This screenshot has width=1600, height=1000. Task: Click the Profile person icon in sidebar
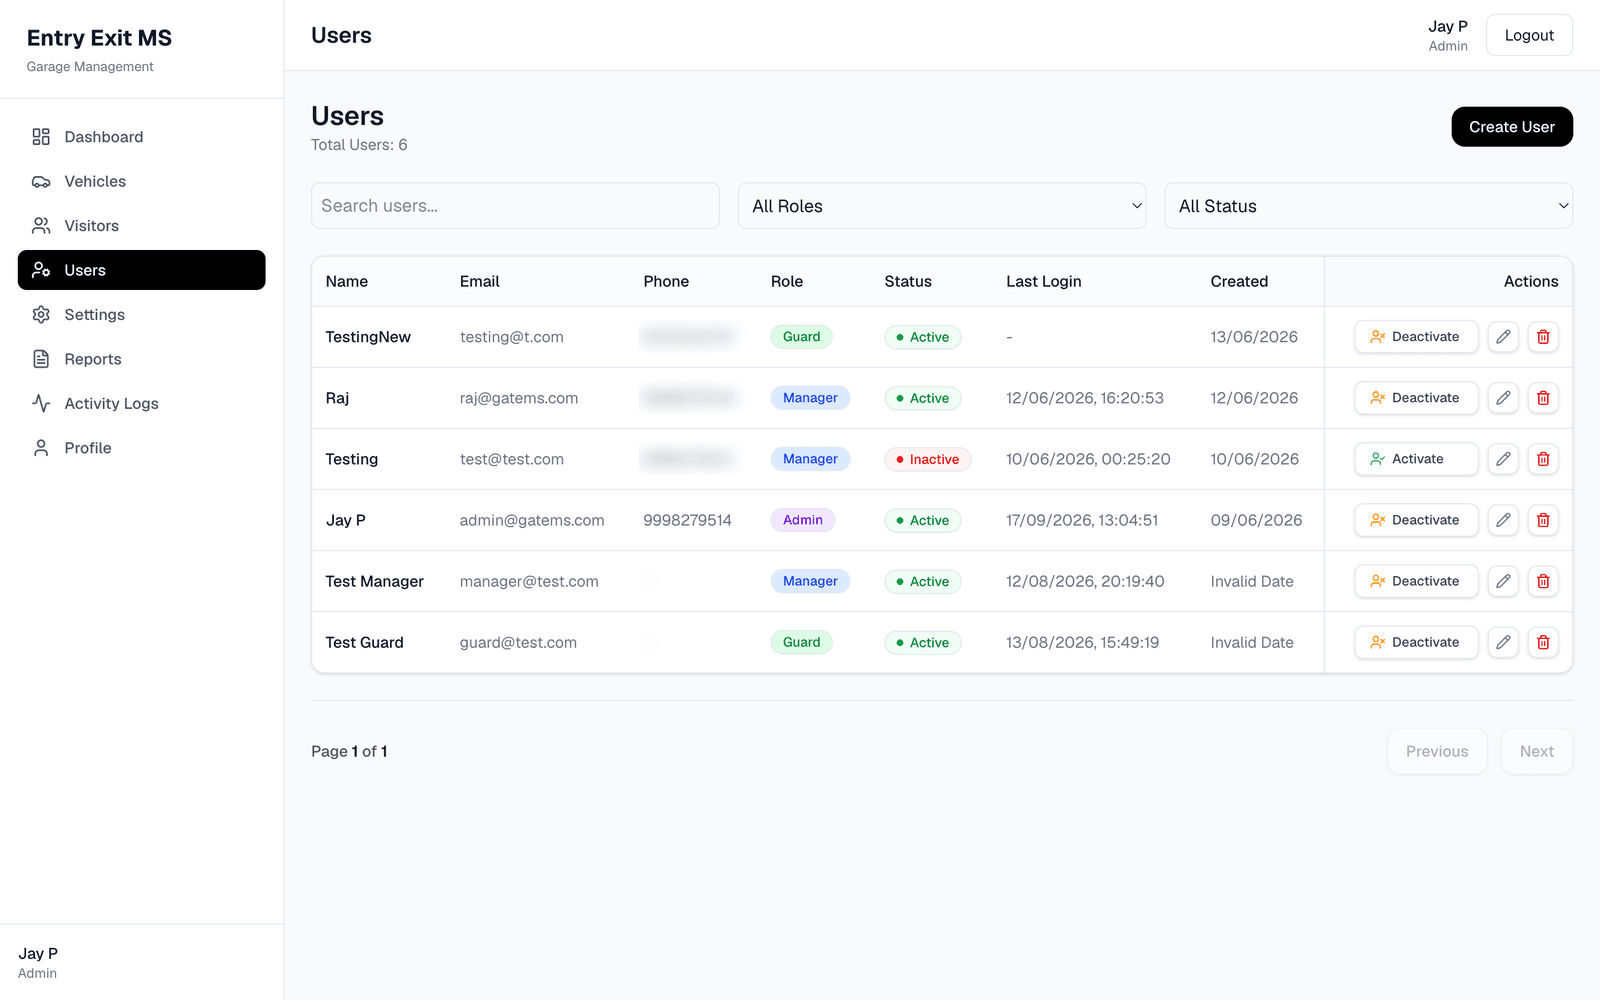click(x=41, y=448)
